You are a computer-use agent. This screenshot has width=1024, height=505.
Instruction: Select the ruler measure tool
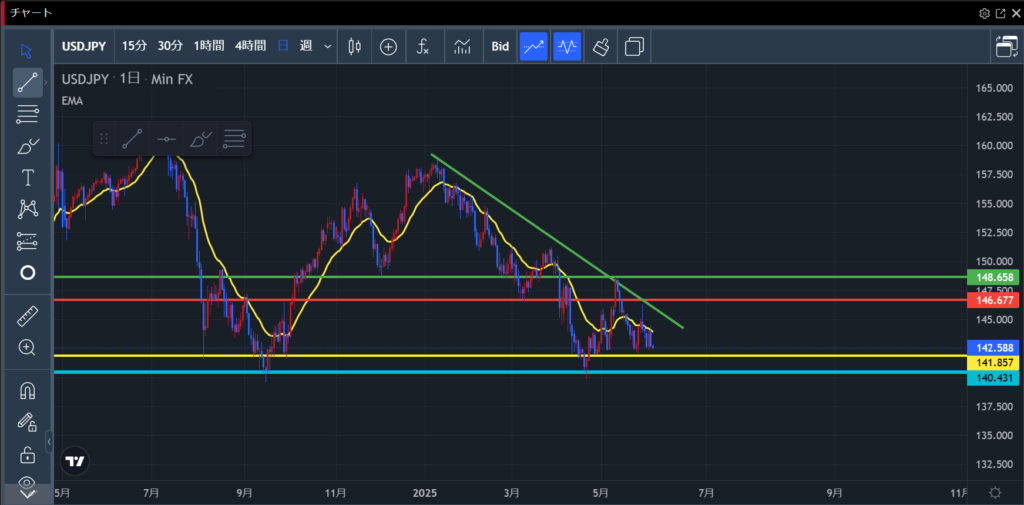[x=27, y=316]
